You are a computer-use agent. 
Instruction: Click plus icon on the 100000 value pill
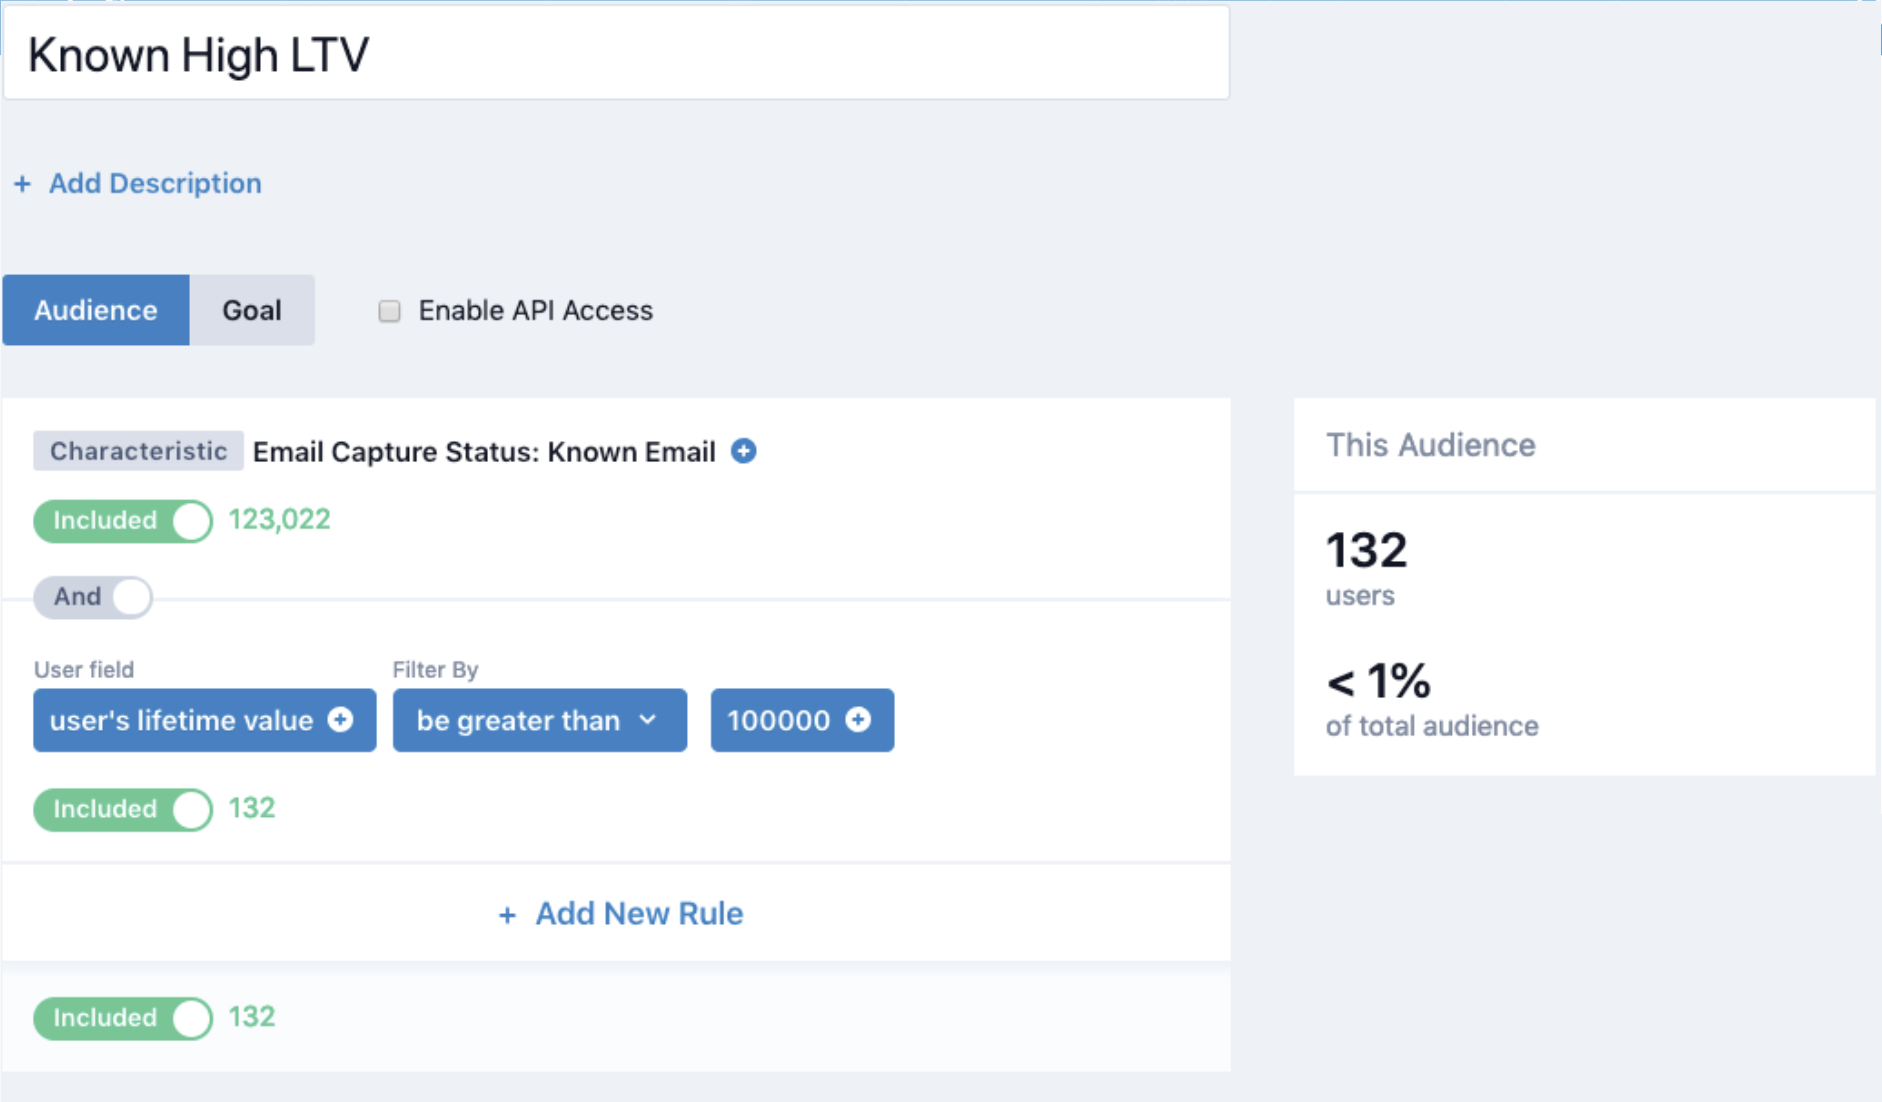click(858, 720)
